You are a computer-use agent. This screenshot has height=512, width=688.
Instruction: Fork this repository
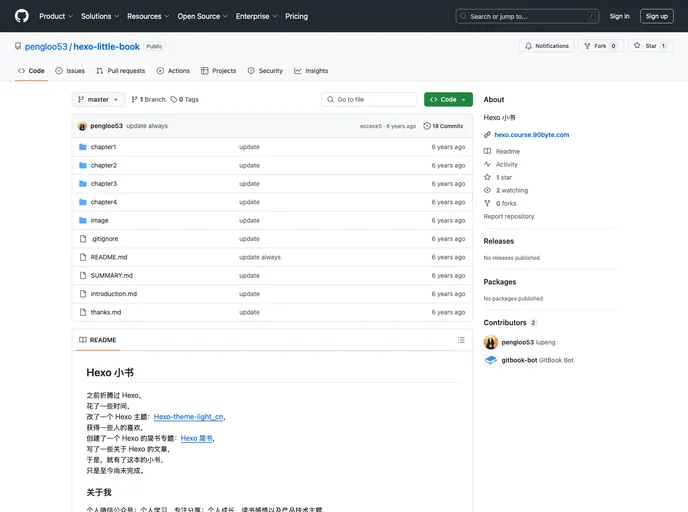(601, 46)
